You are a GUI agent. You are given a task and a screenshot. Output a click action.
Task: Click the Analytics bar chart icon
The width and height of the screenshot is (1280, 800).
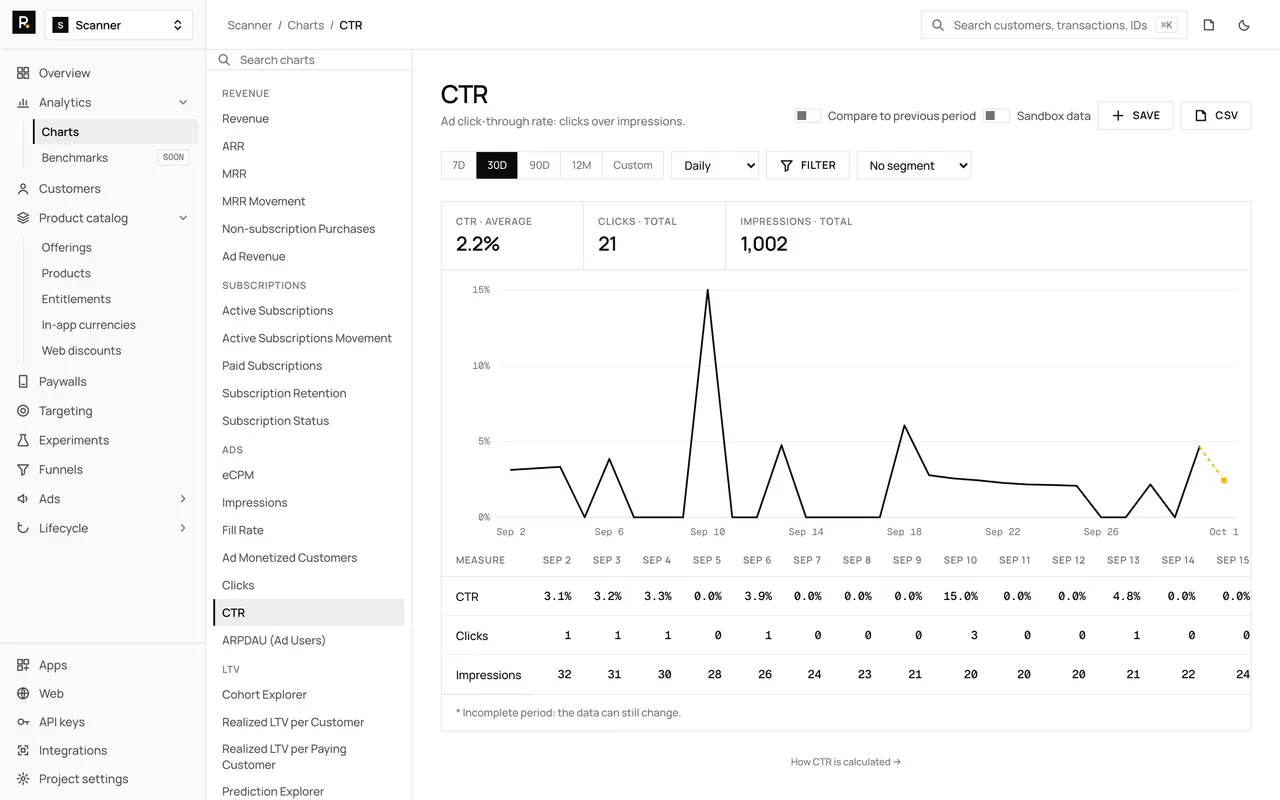coord(23,102)
